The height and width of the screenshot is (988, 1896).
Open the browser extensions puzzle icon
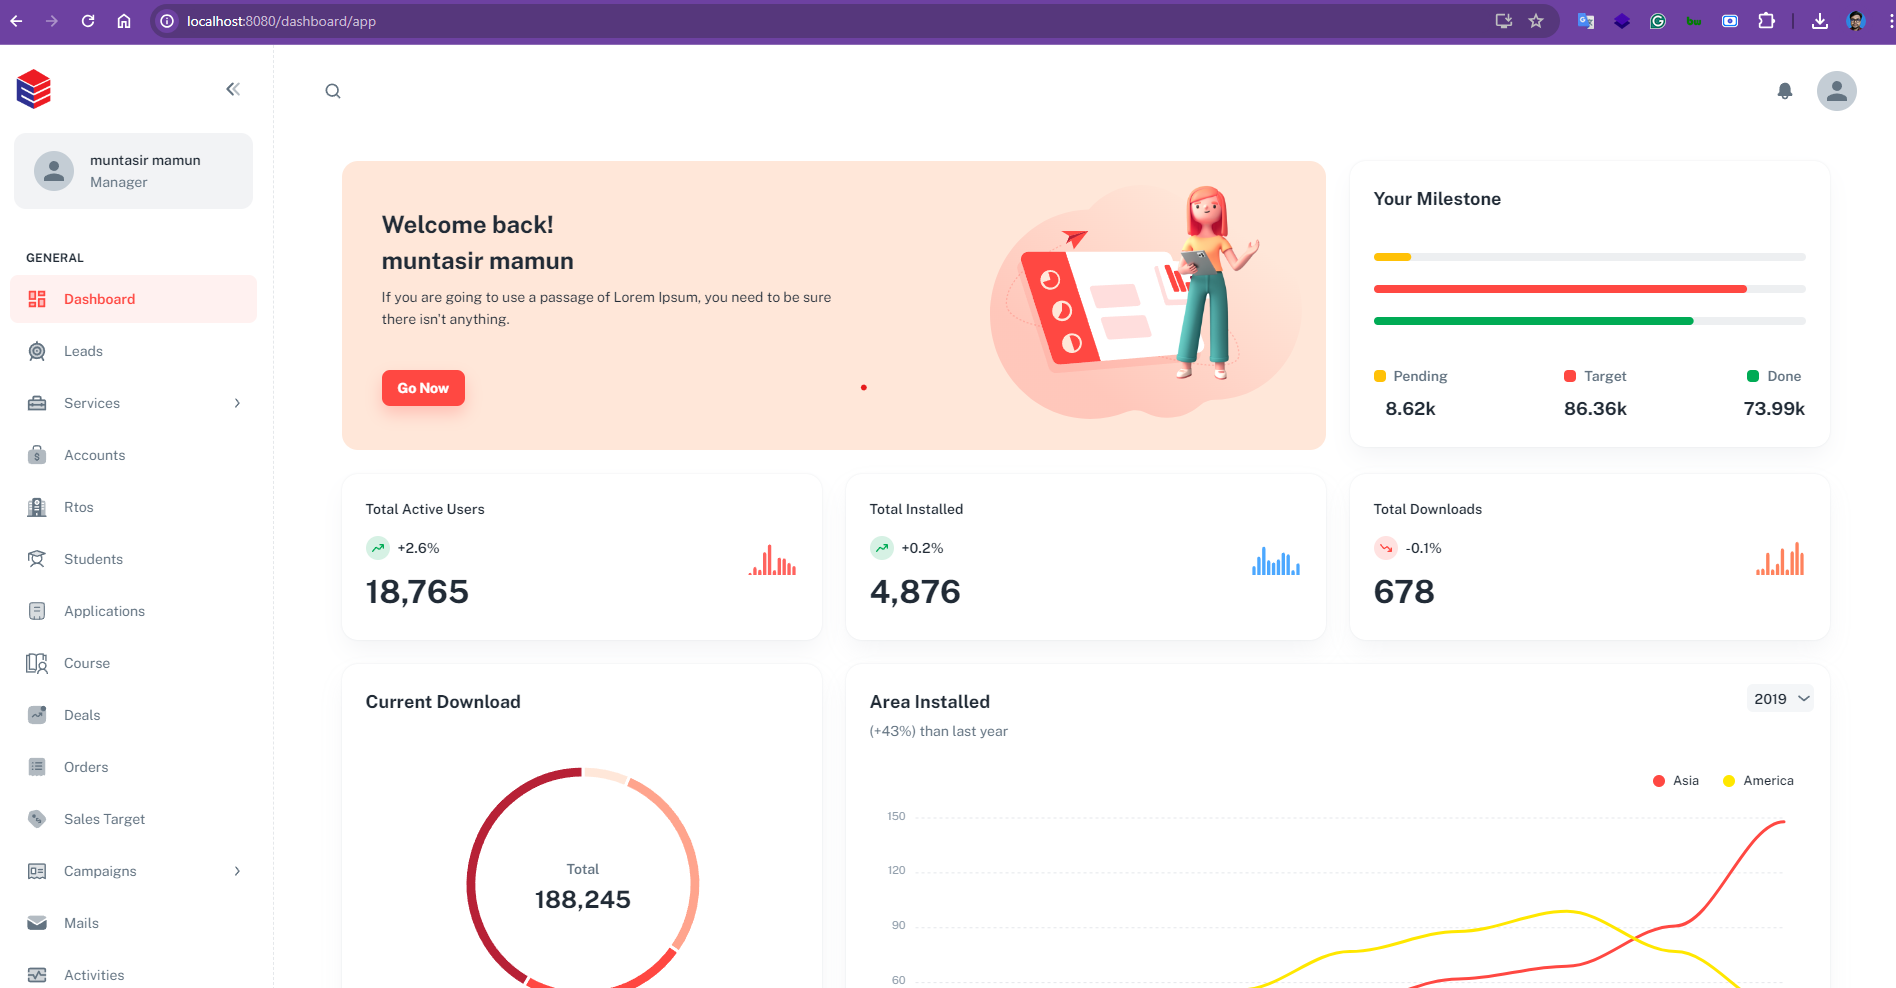[1766, 21]
